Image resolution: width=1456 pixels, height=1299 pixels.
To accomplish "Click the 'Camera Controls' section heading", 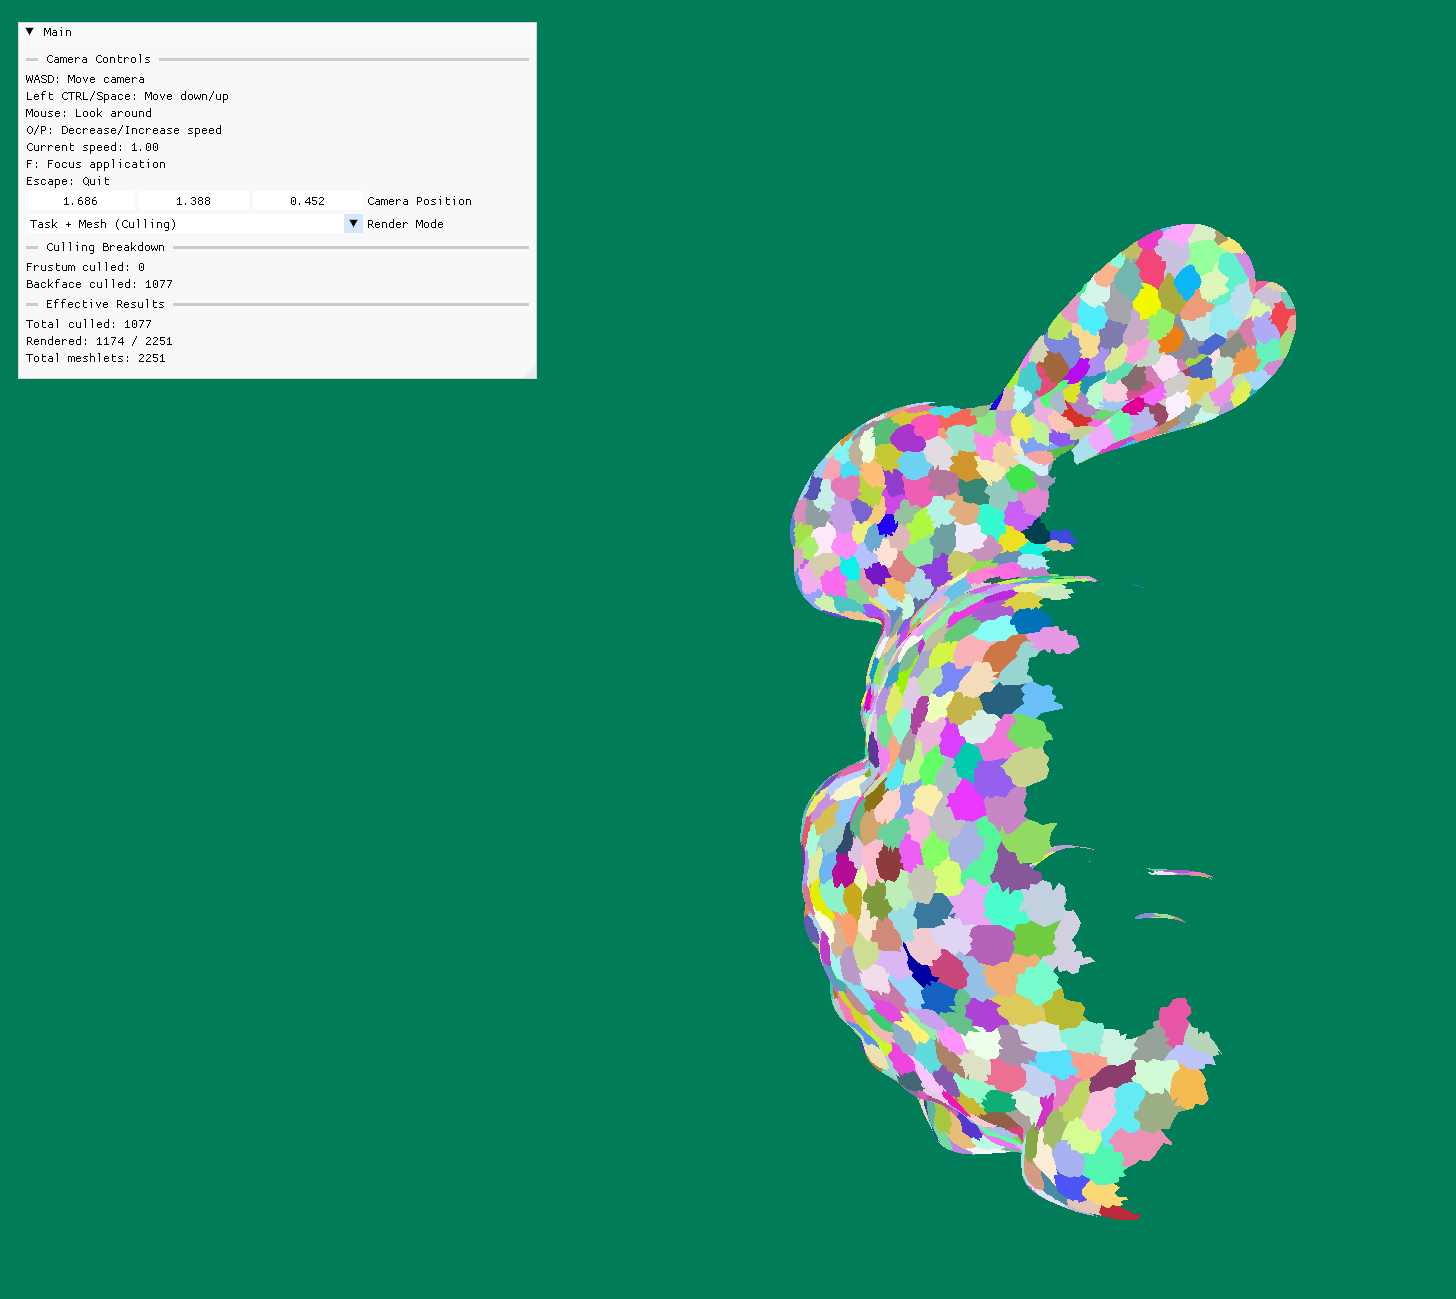I will click(98, 59).
